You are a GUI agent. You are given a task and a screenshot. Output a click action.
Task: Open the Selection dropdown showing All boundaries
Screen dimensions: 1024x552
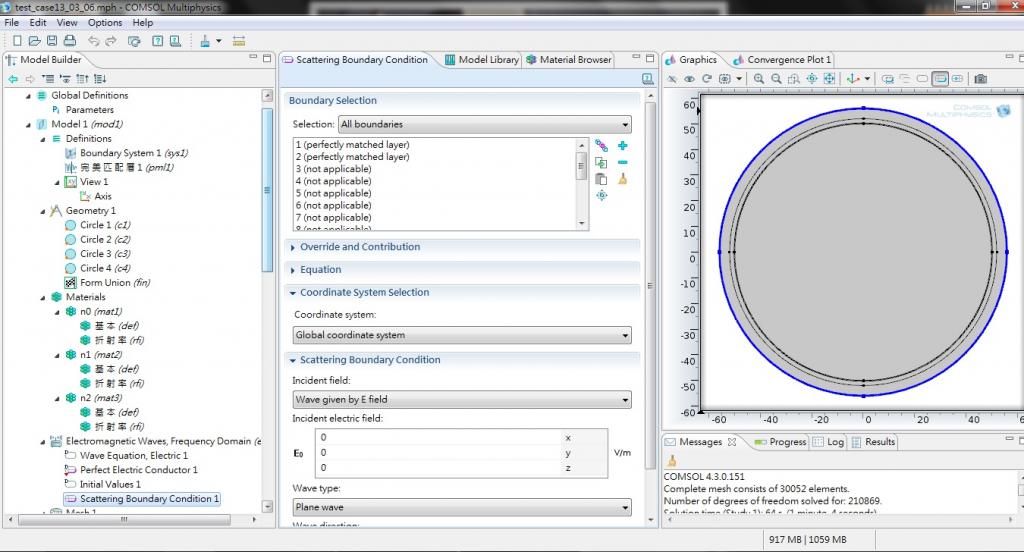click(x=484, y=125)
